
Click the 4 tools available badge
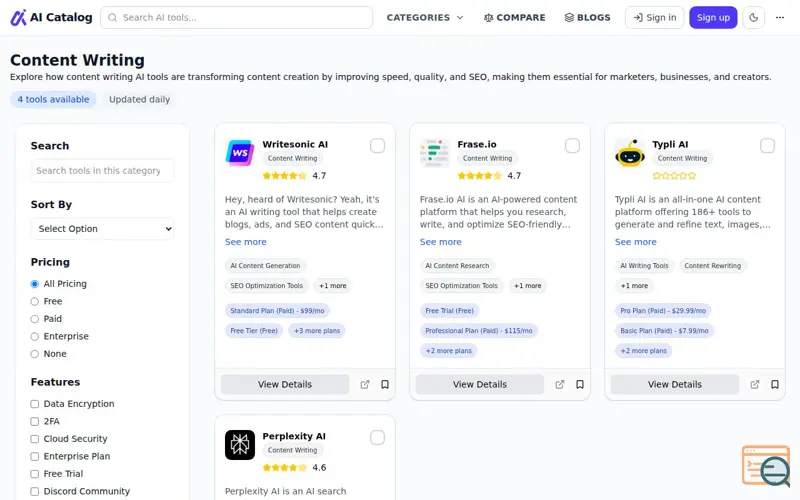click(x=53, y=99)
